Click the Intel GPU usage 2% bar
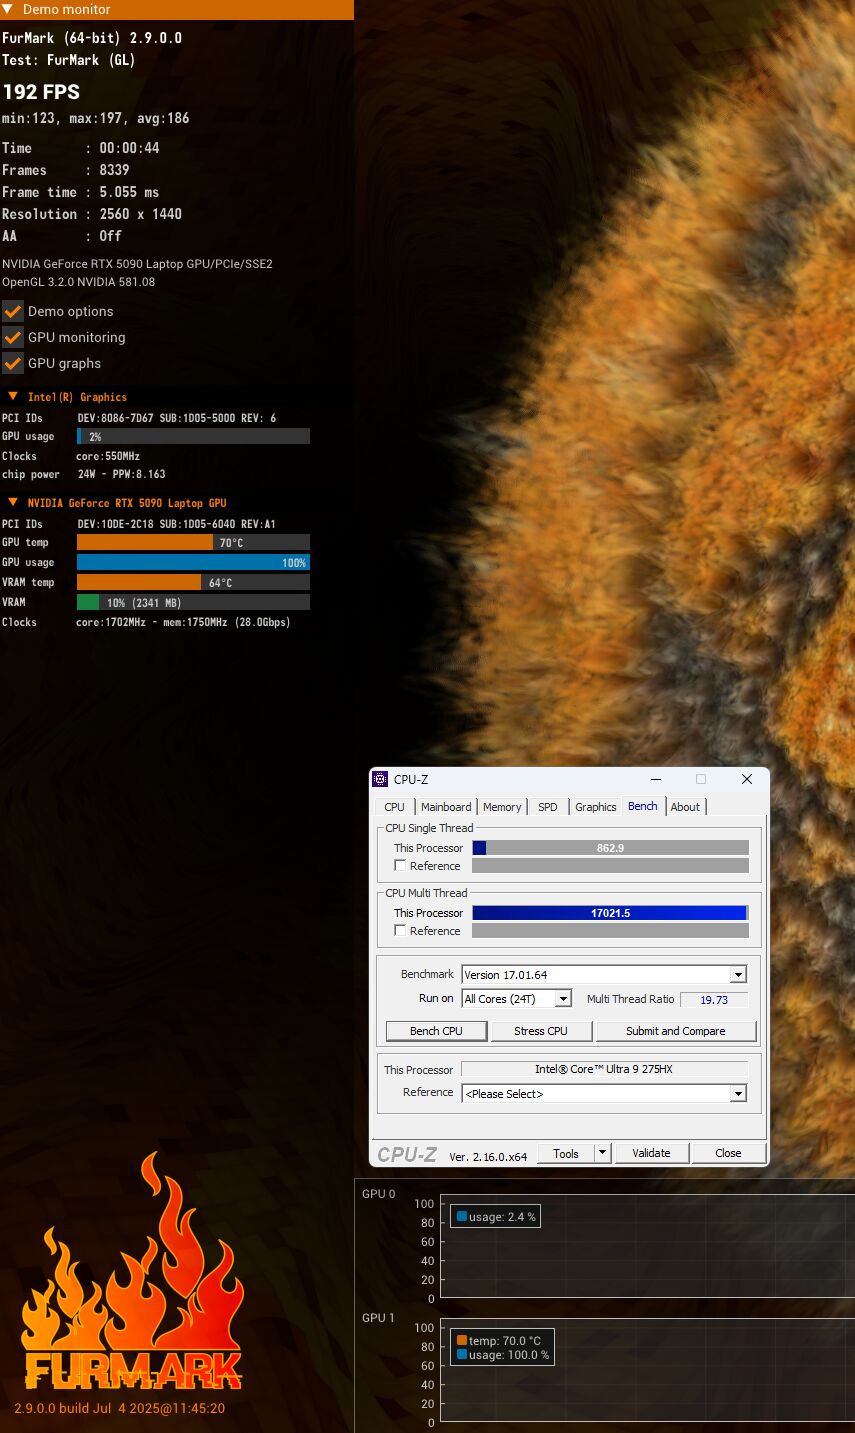Image resolution: width=855 pixels, height=1433 pixels. pyautogui.click(x=193, y=436)
